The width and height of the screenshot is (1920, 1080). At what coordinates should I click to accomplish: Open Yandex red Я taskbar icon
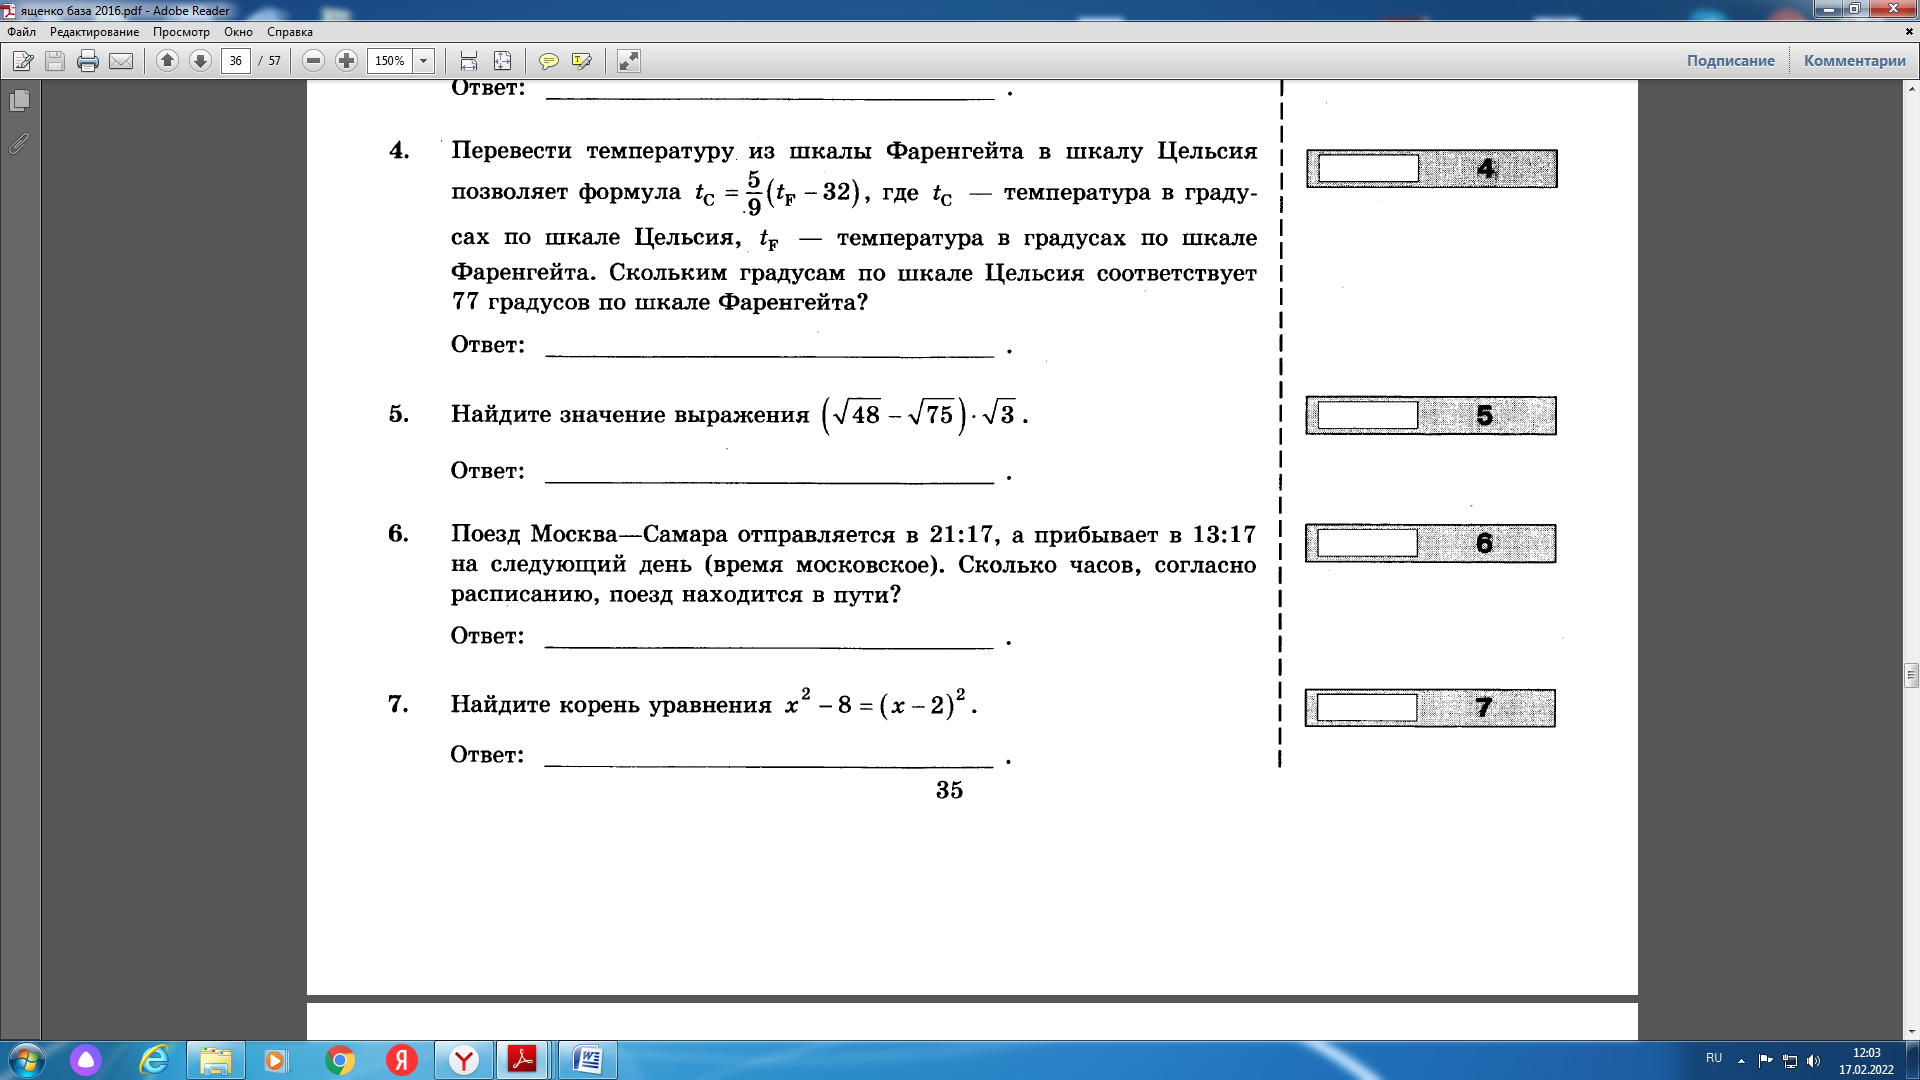tap(402, 1060)
